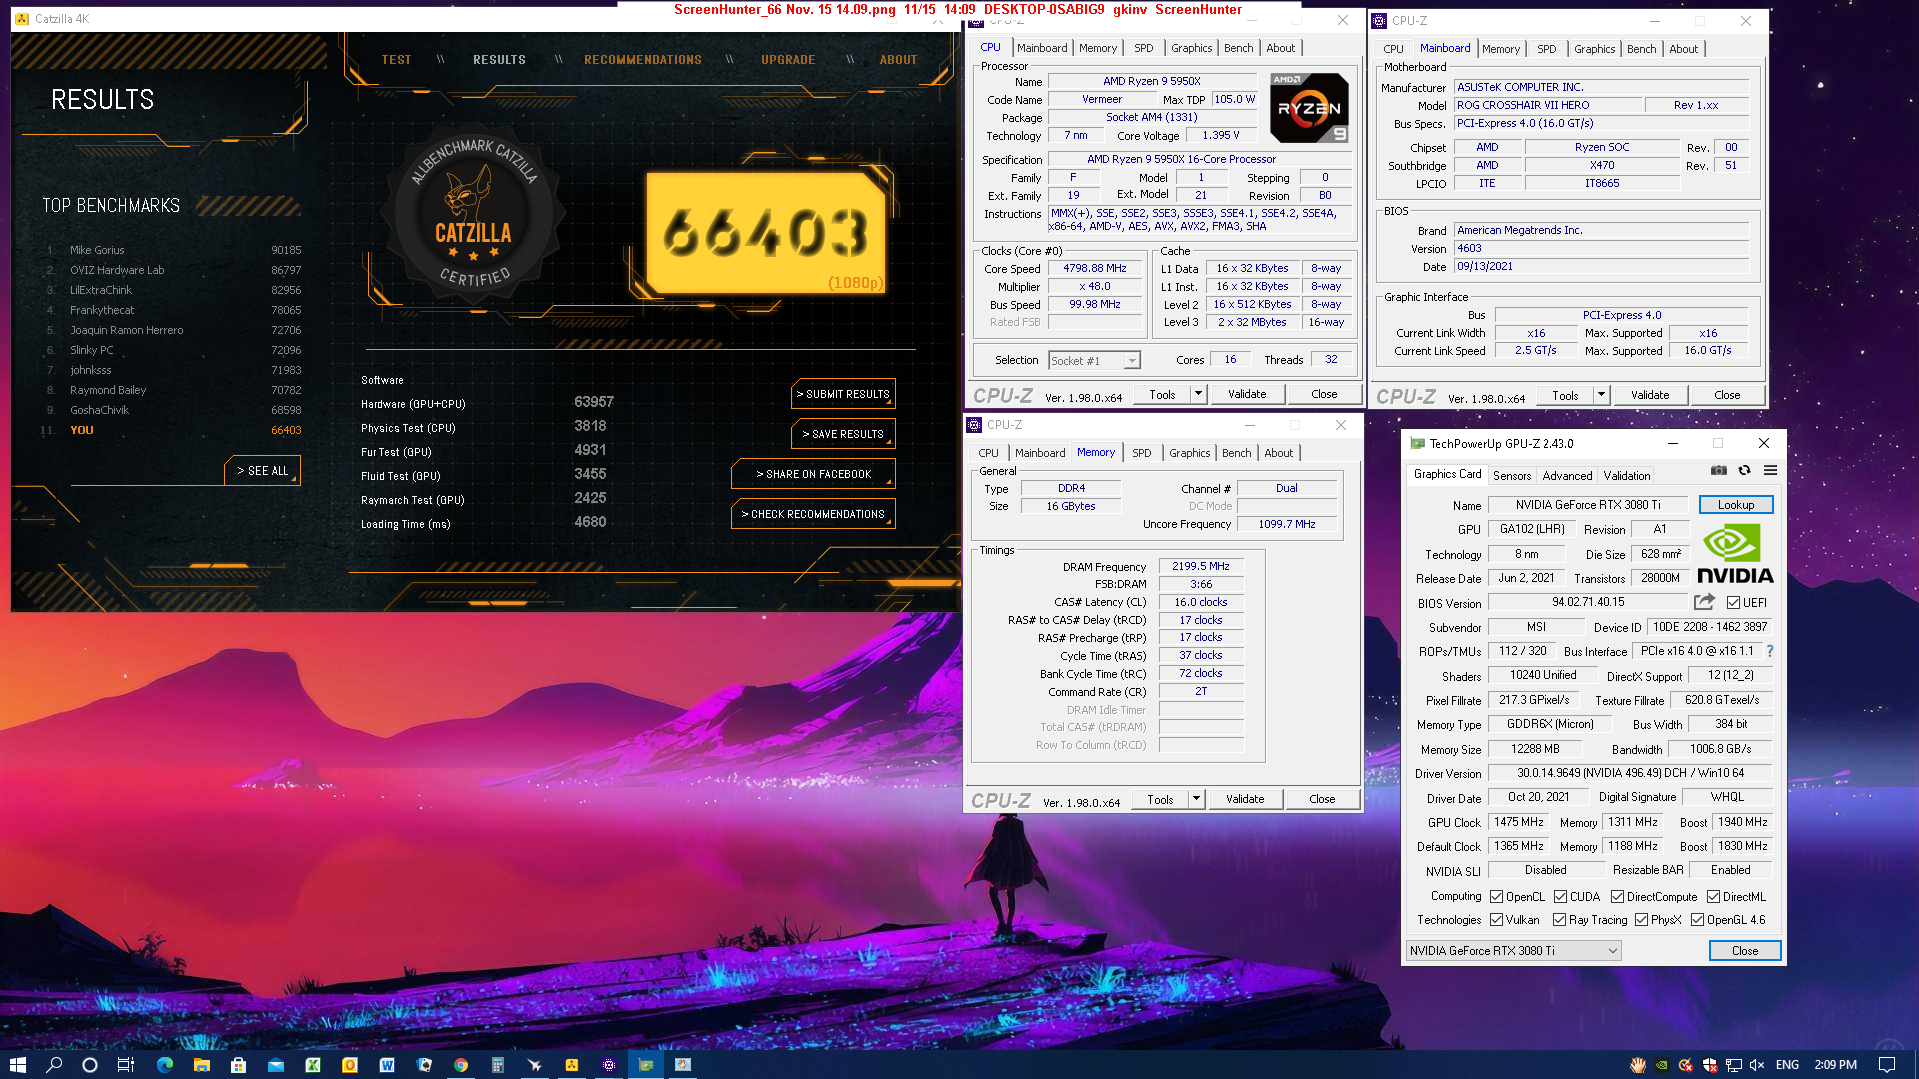1919x1079 pixels.
Task: Expand Tools arrow in CPU-Z Mainboard window
Action: (x=1601, y=395)
